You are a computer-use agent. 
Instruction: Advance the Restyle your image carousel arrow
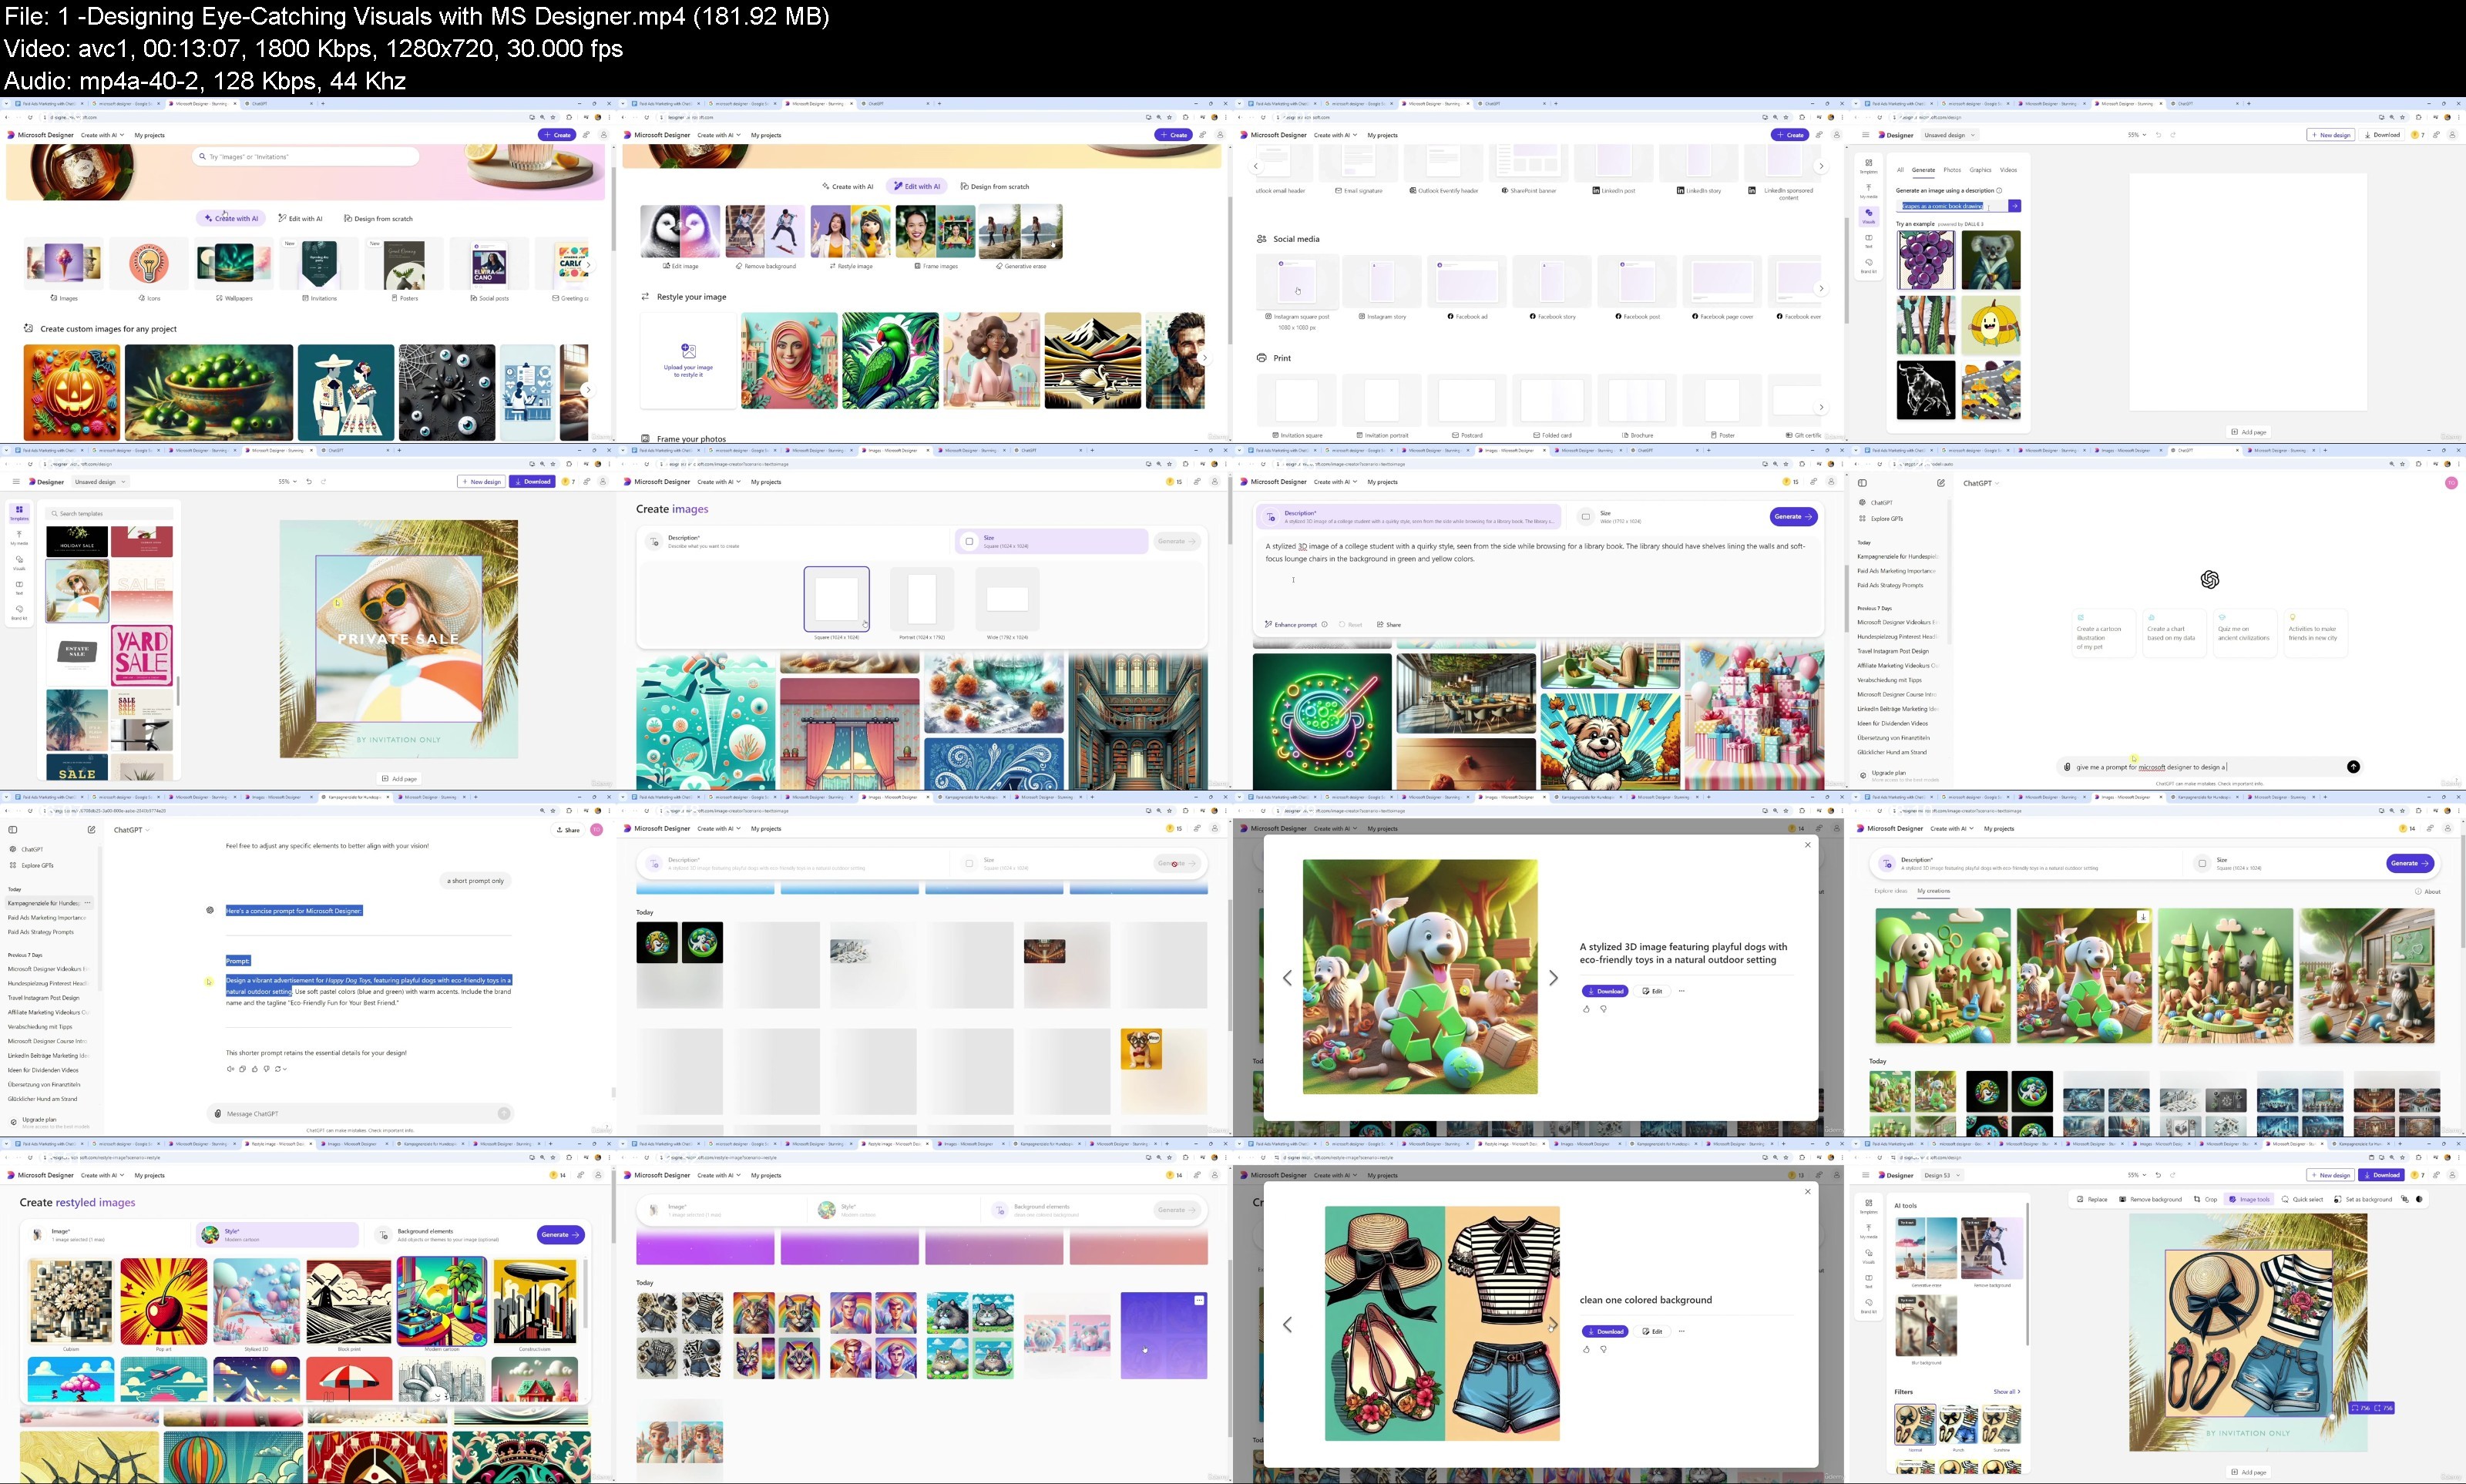(x=1204, y=357)
